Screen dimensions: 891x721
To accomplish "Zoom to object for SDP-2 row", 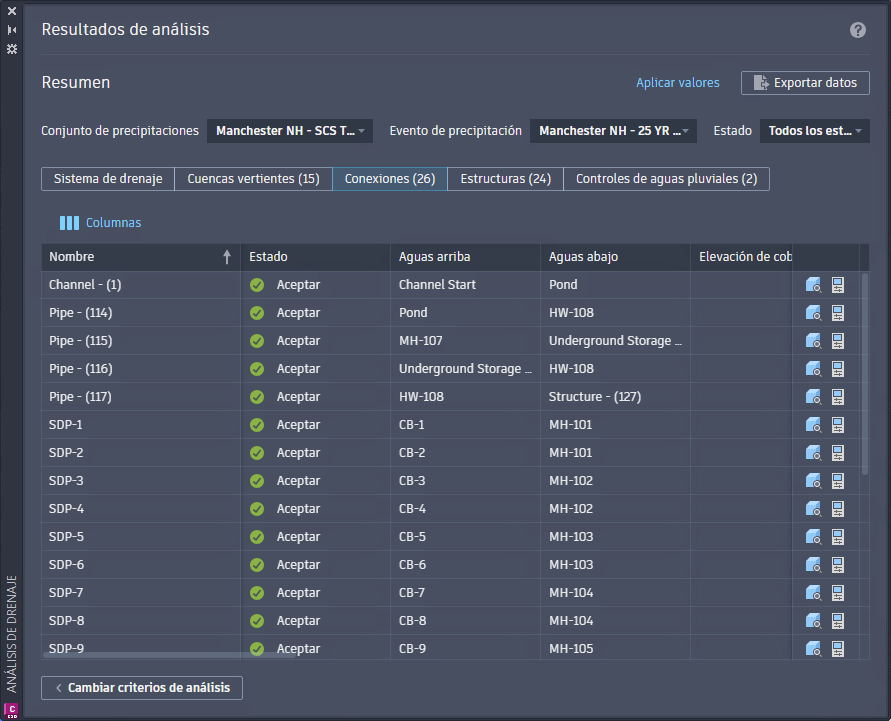I will [x=813, y=453].
